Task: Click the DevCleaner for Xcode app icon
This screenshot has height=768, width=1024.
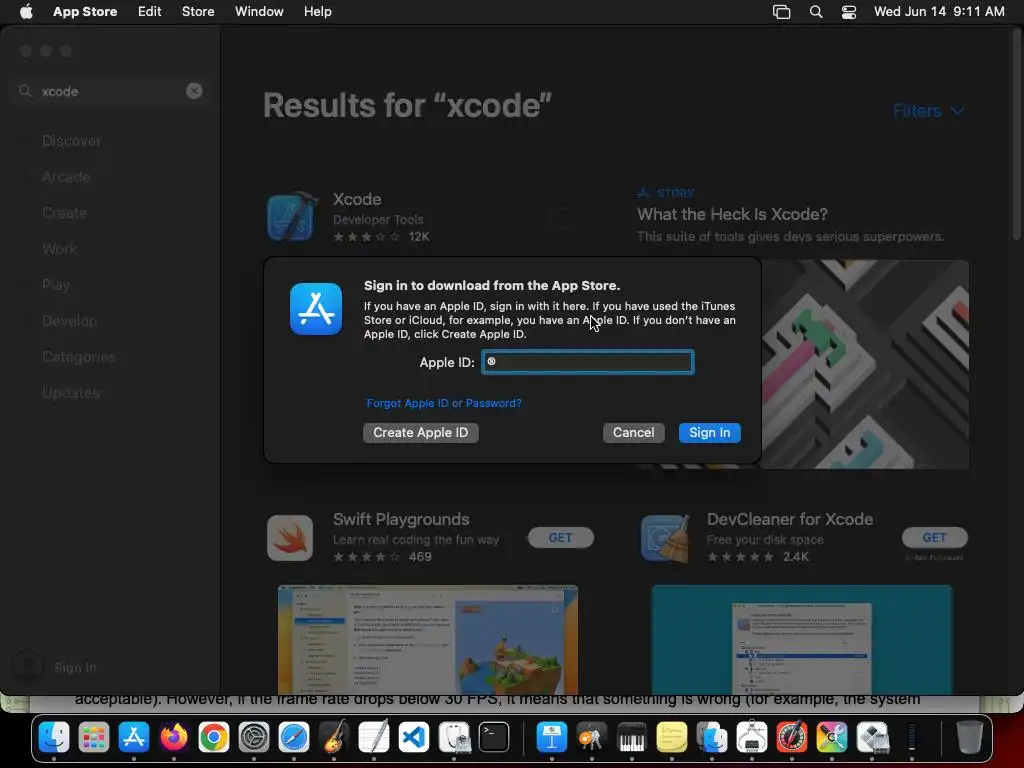Action: click(665, 538)
